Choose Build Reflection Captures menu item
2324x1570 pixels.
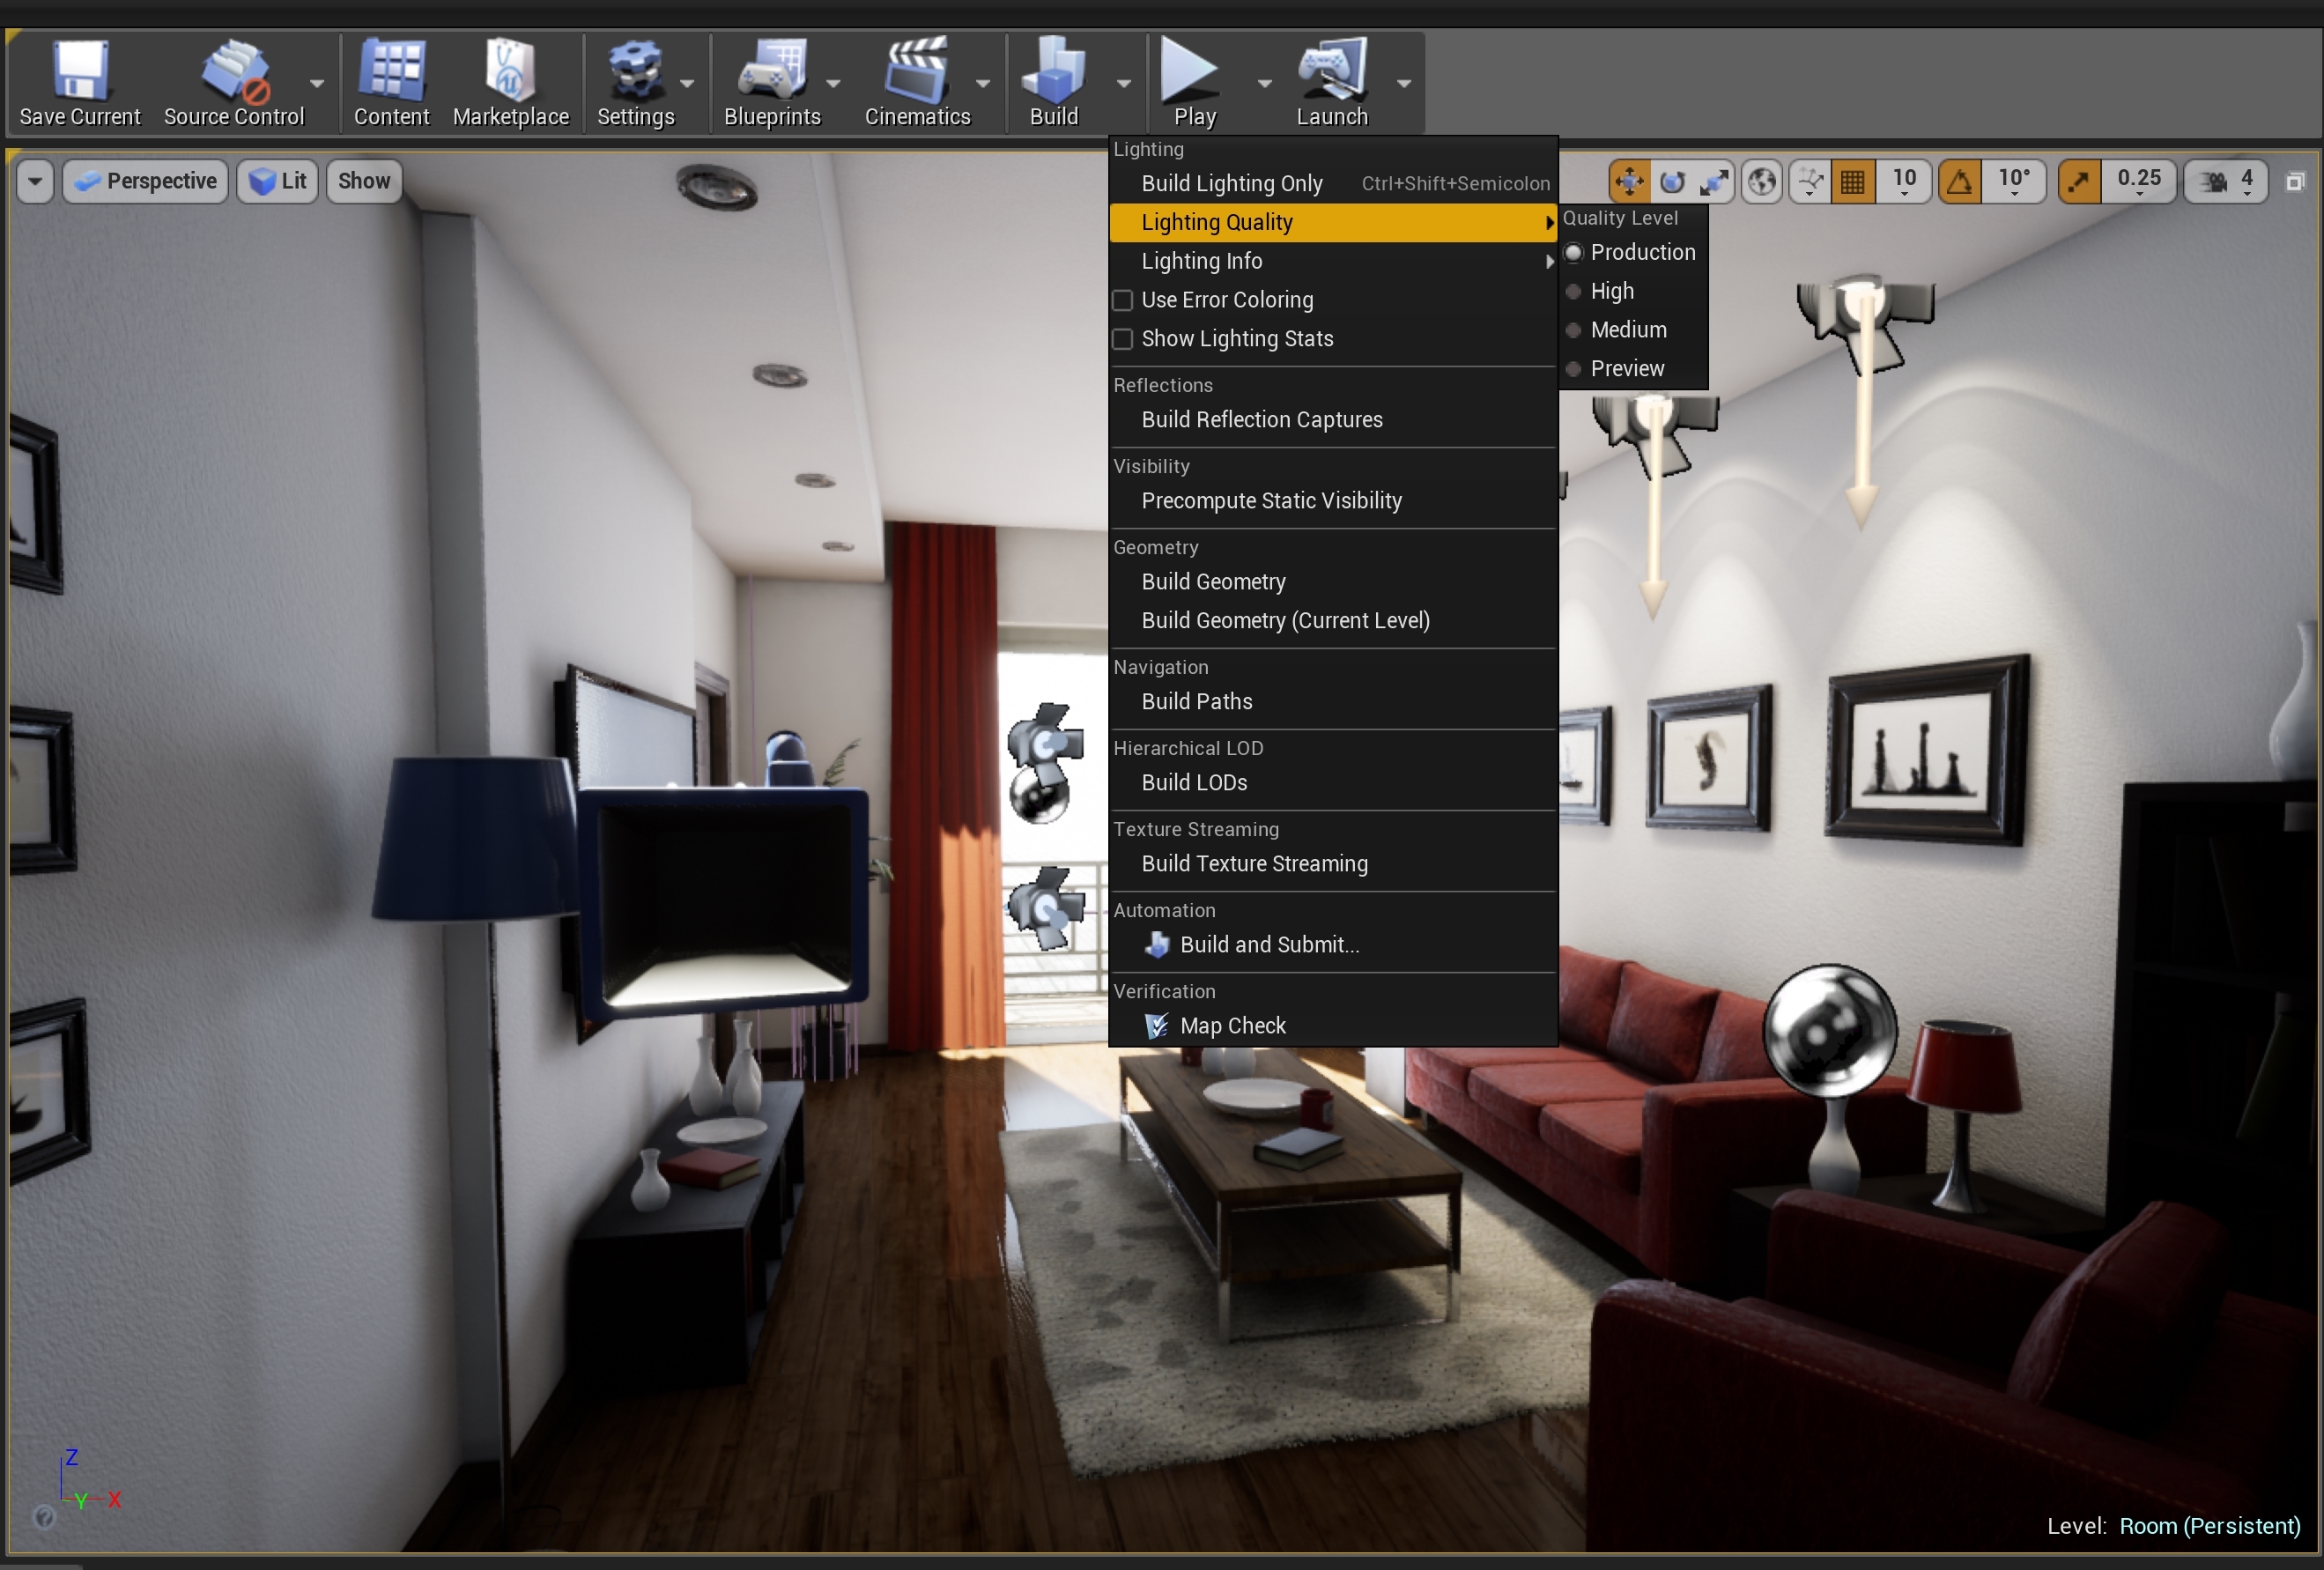tap(1261, 420)
